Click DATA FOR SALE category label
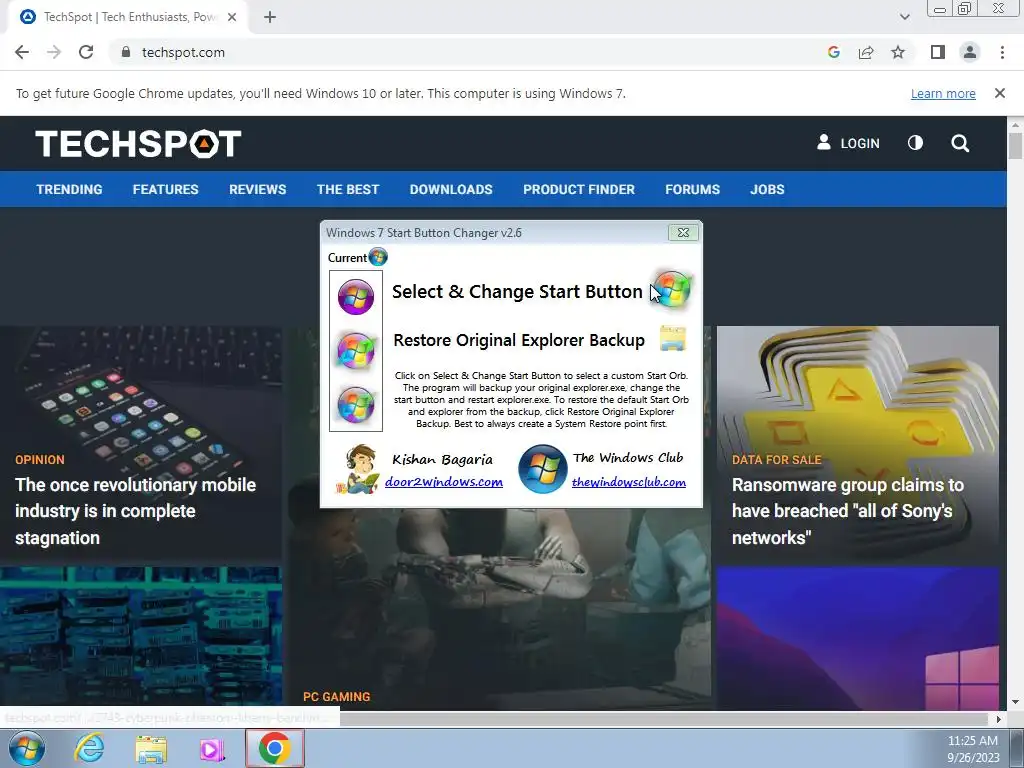This screenshot has height=768, width=1024. pos(776,460)
